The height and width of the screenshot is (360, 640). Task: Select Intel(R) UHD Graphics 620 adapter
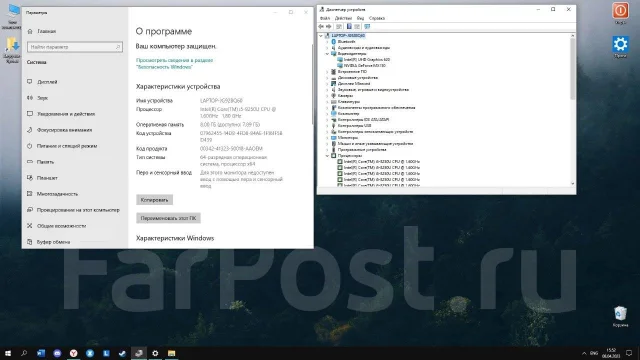(x=367, y=60)
